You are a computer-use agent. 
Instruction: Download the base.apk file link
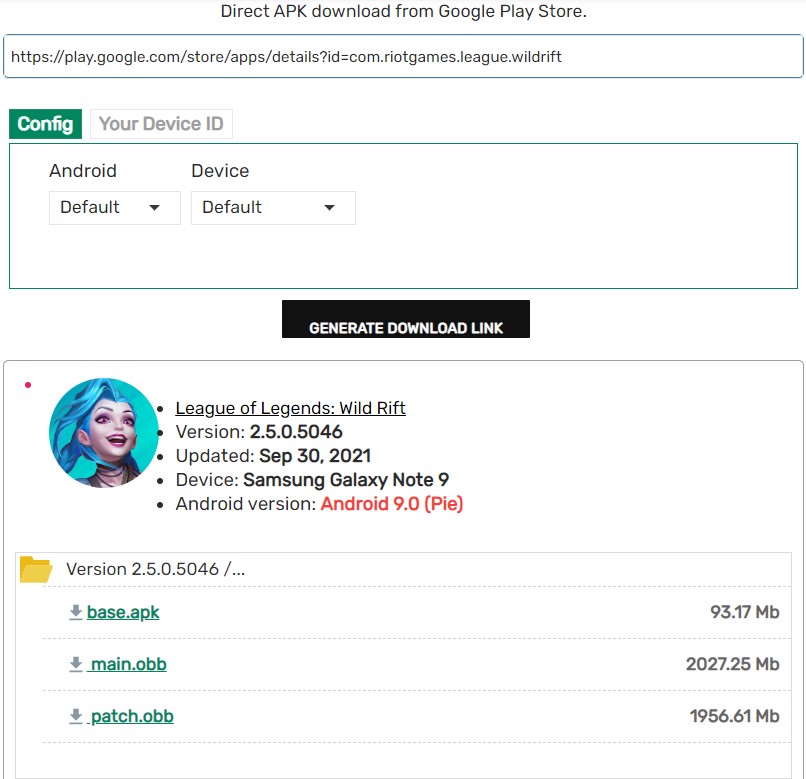pos(123,612)
